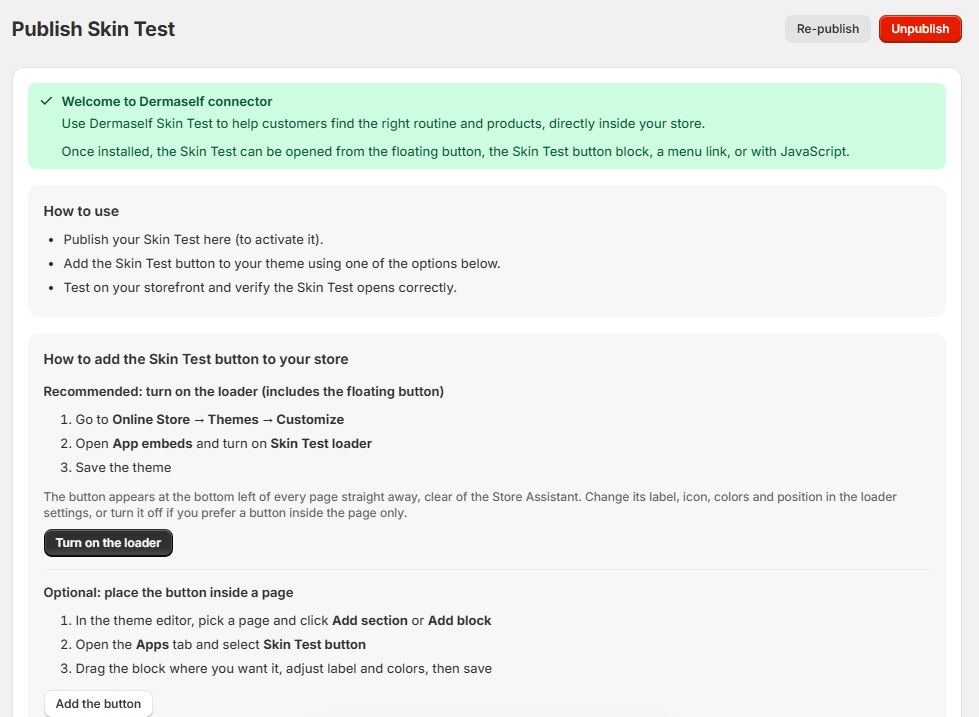
Task: Click 'How to add the Skin Test button' heading
Action: click(x=195, y=359)
